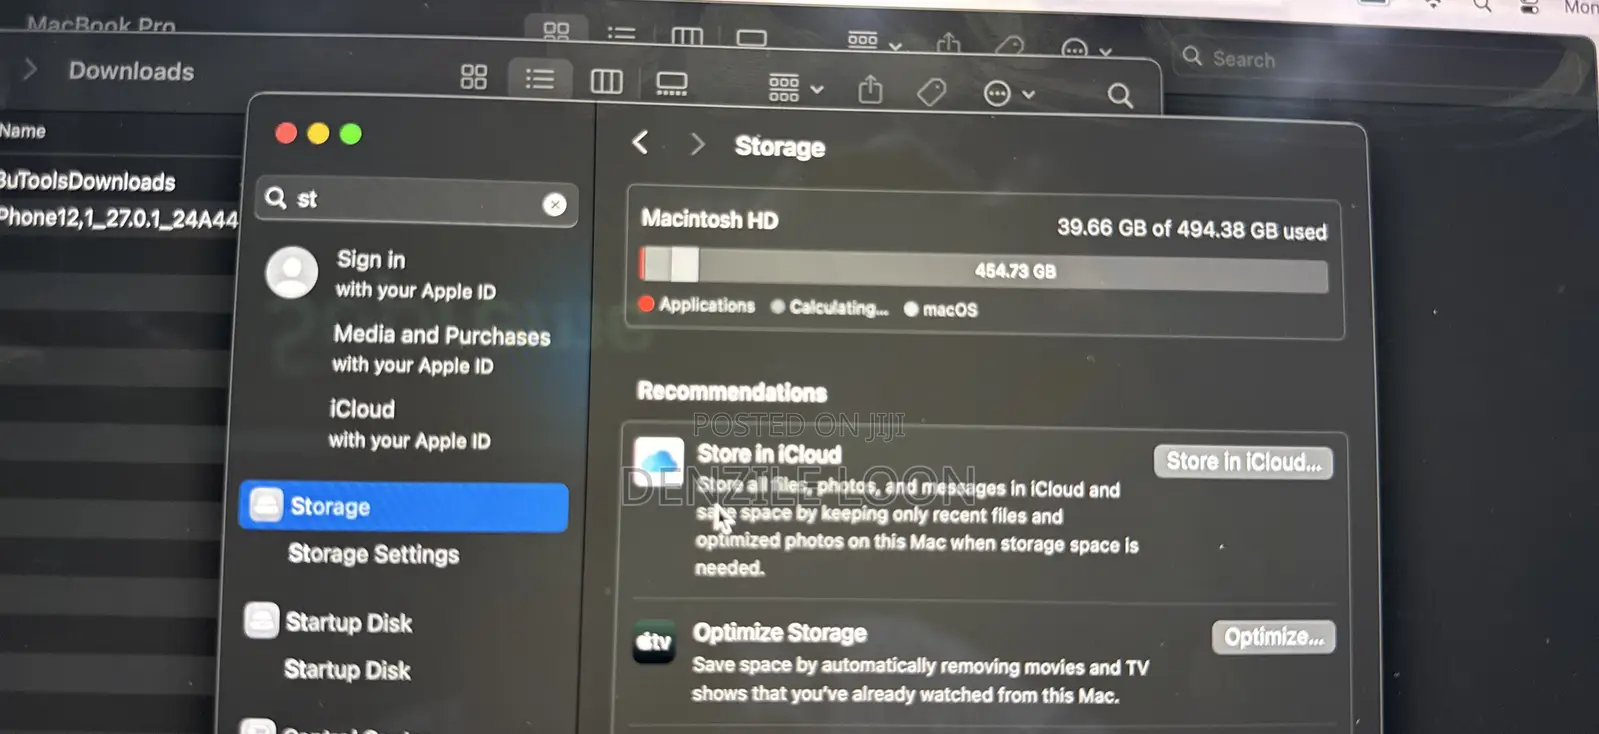Switch Downloads window to icon view
The width and height of the screenshot is (1599, 734).
pos(474,77)
